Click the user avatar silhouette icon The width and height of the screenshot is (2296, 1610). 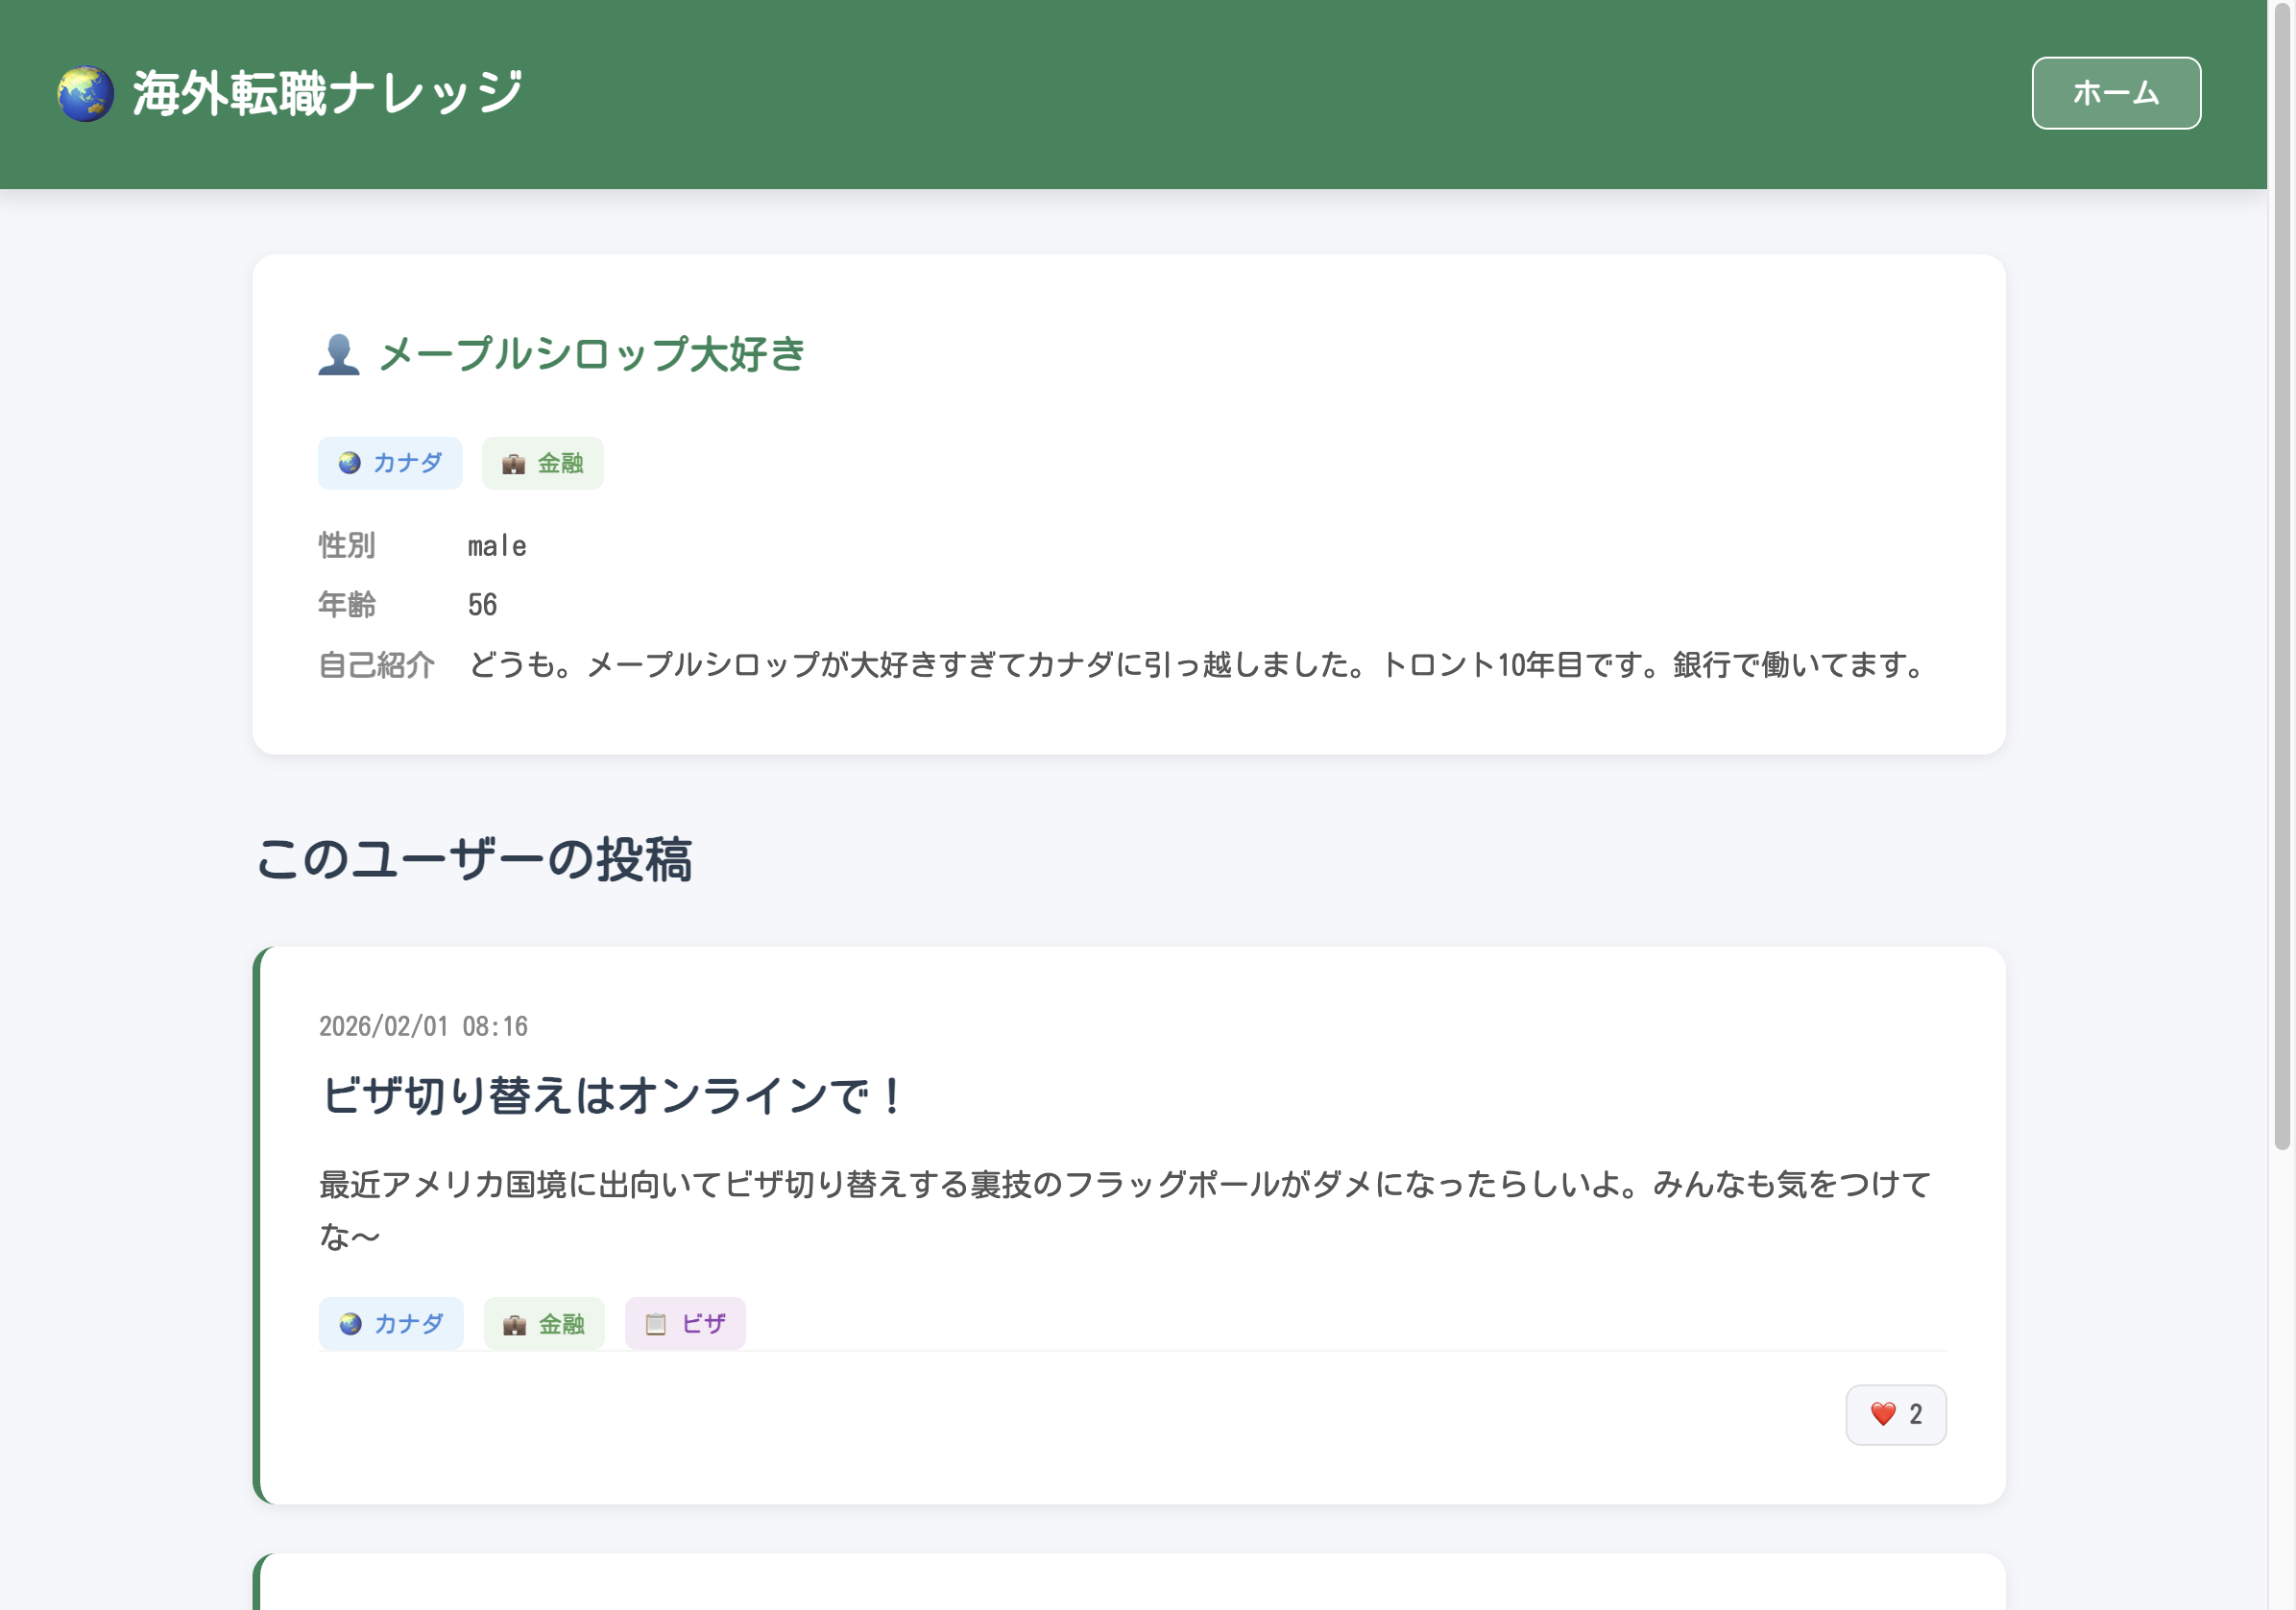point(339,354)
